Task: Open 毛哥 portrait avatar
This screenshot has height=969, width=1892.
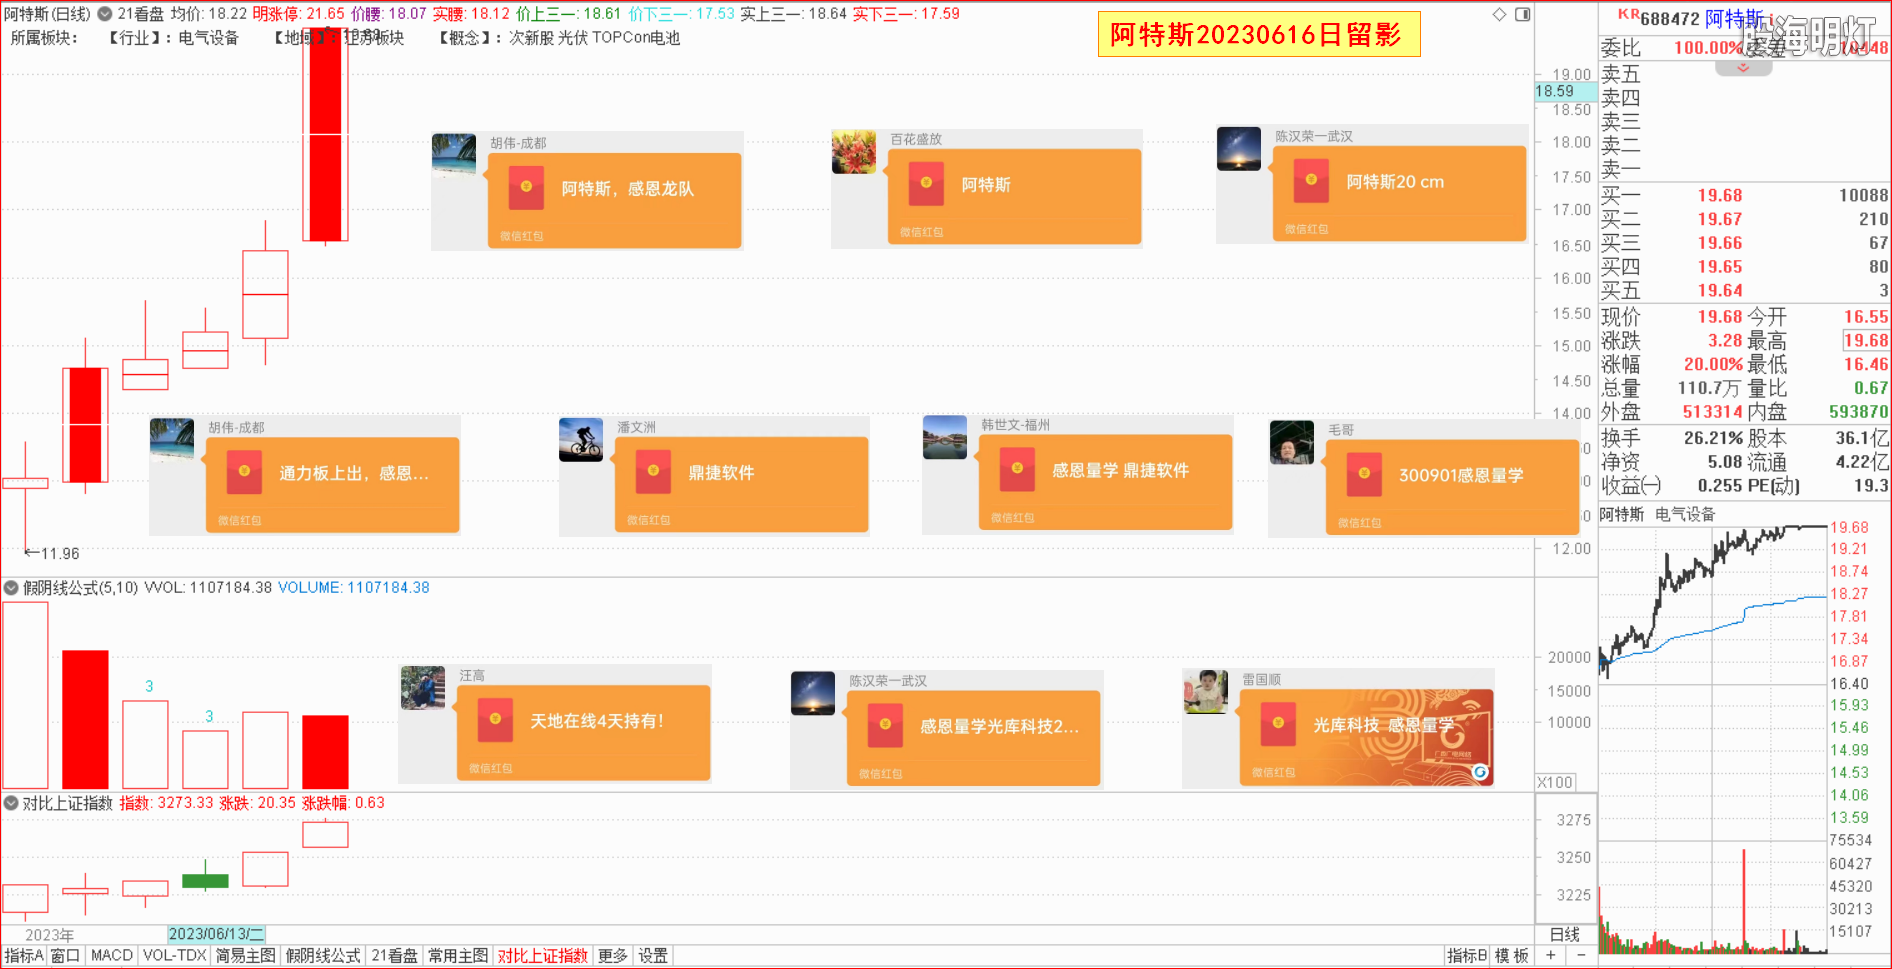Action: coord(1292,442)
